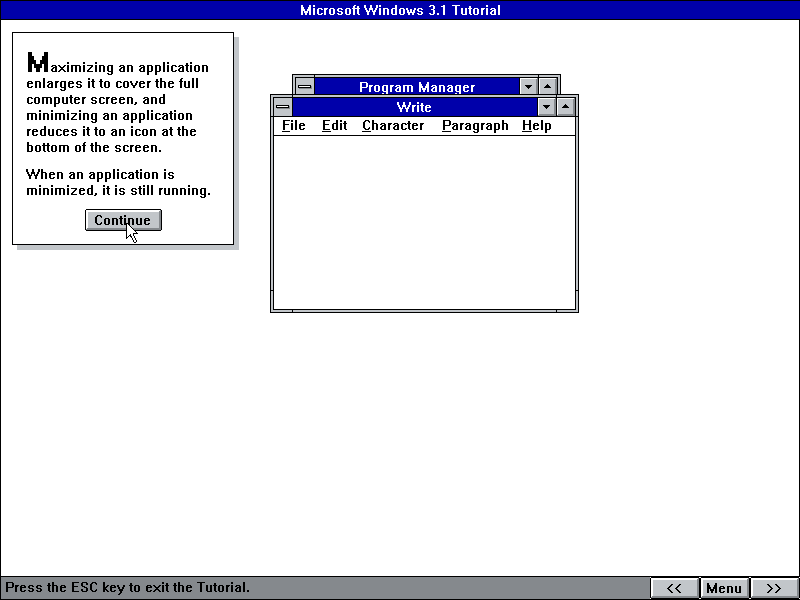Open the File menu in Write
Viewport: 800px width, 600px height.
click(x=293, y=126)
